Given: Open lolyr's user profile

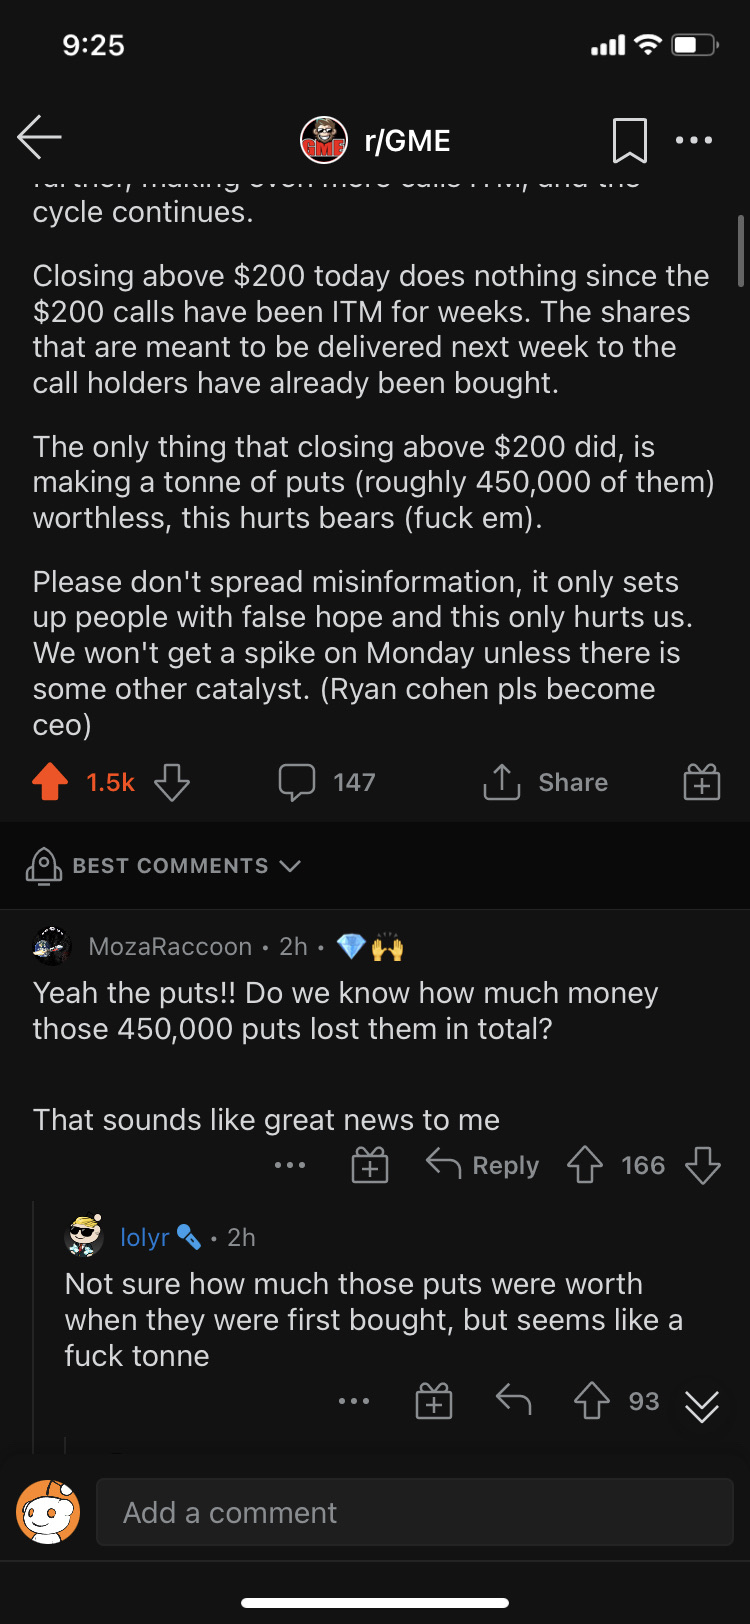Looking at the screenshot, I should point(144,1237).
